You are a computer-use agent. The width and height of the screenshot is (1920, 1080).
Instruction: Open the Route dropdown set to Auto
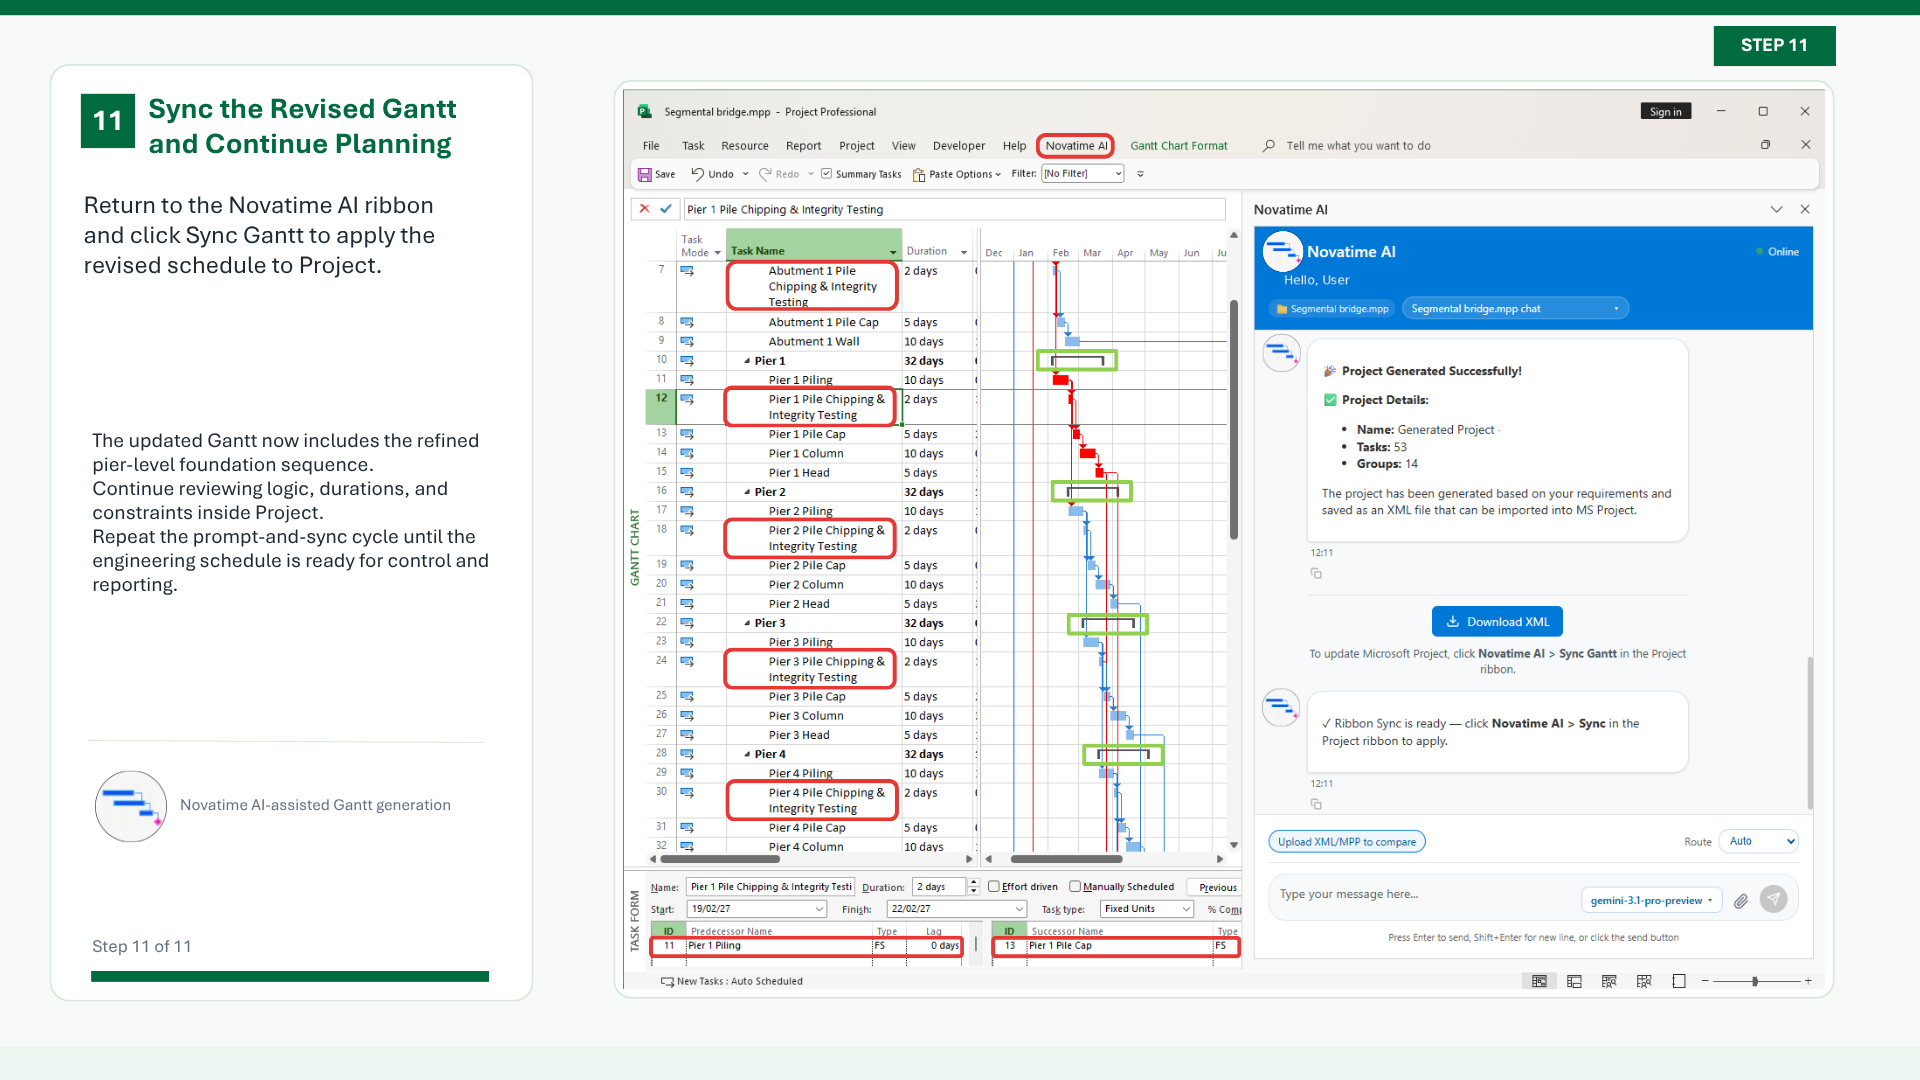coord(1759,842)
